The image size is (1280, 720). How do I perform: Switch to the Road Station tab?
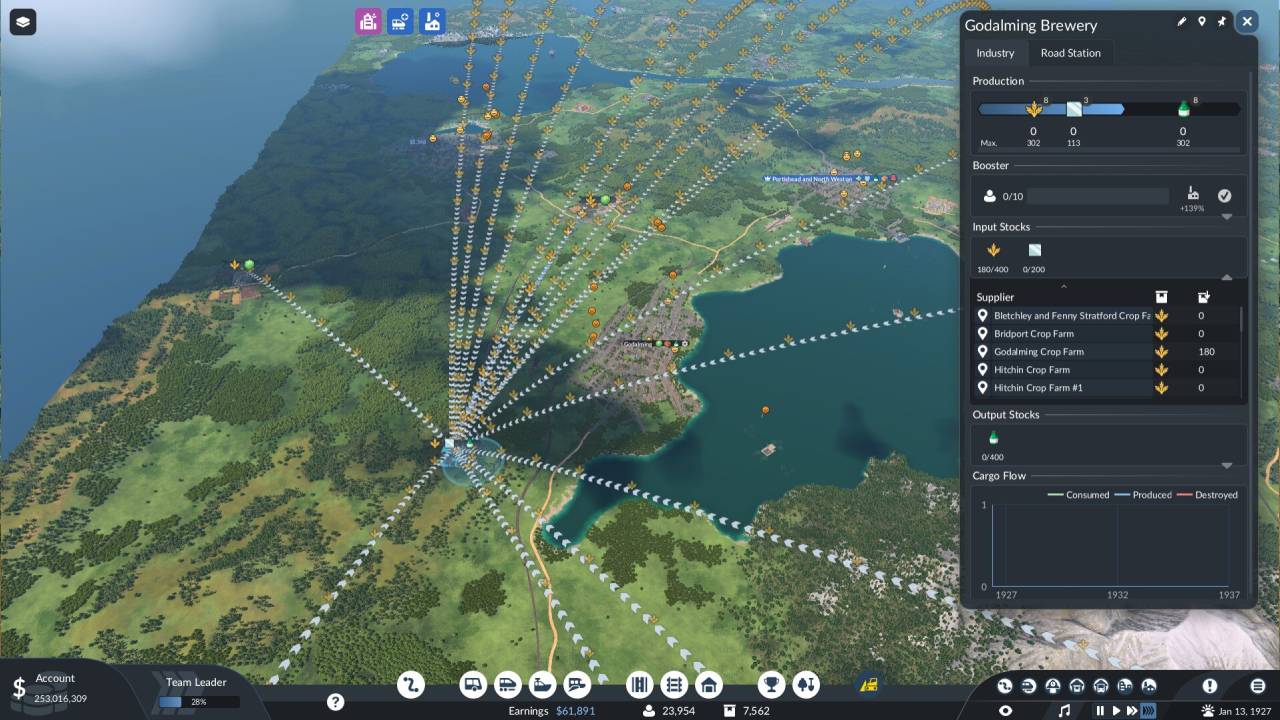point(1070,53)
